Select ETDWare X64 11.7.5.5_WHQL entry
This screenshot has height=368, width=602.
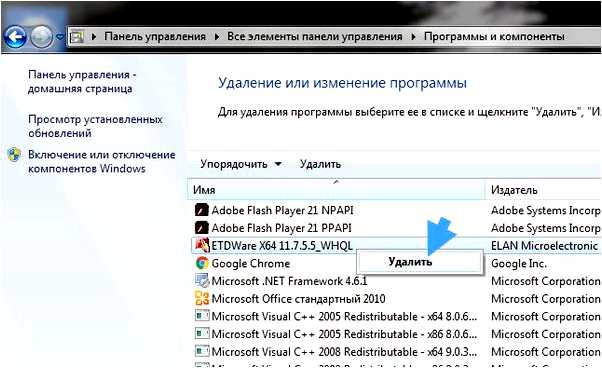coord(282,245)
